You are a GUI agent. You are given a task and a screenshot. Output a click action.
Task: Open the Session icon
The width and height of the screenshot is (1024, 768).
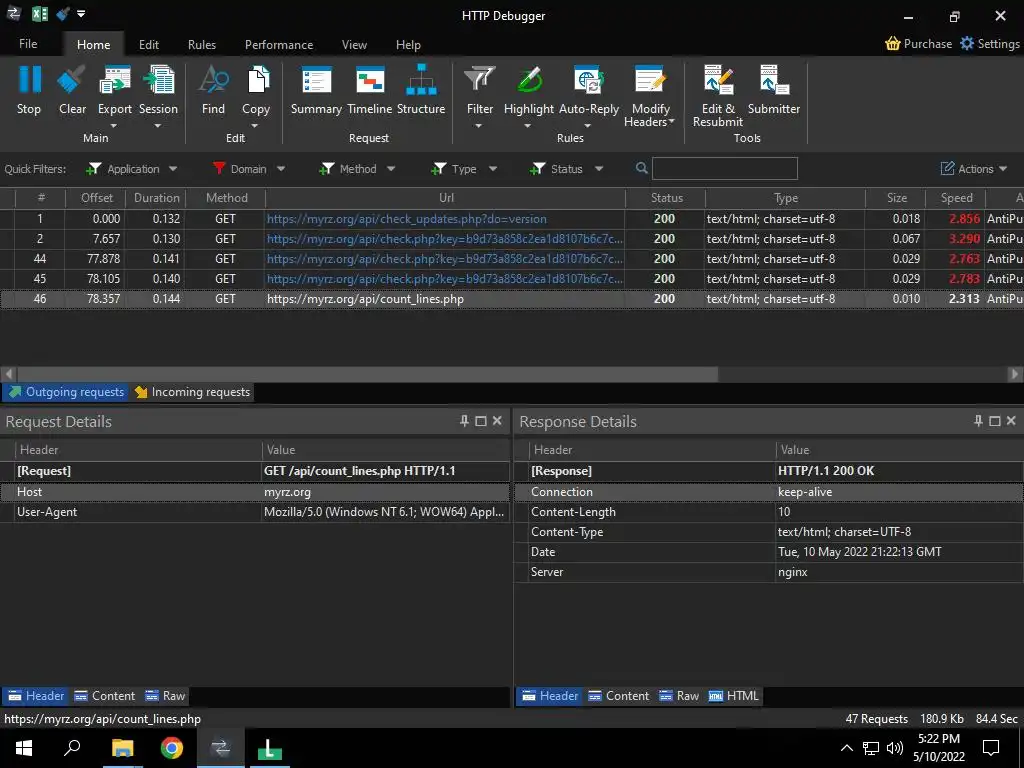pos(158,80)
